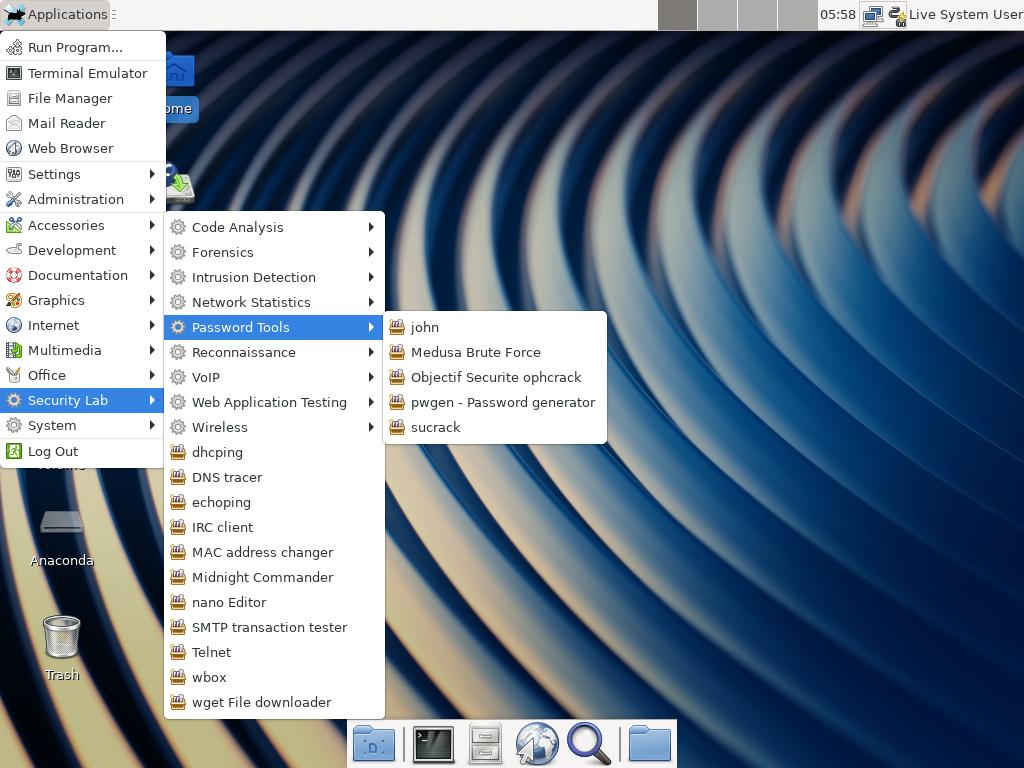Launch web browser globe in the dock
This screenshot has height=768, width=1024.
pos(537,744)
